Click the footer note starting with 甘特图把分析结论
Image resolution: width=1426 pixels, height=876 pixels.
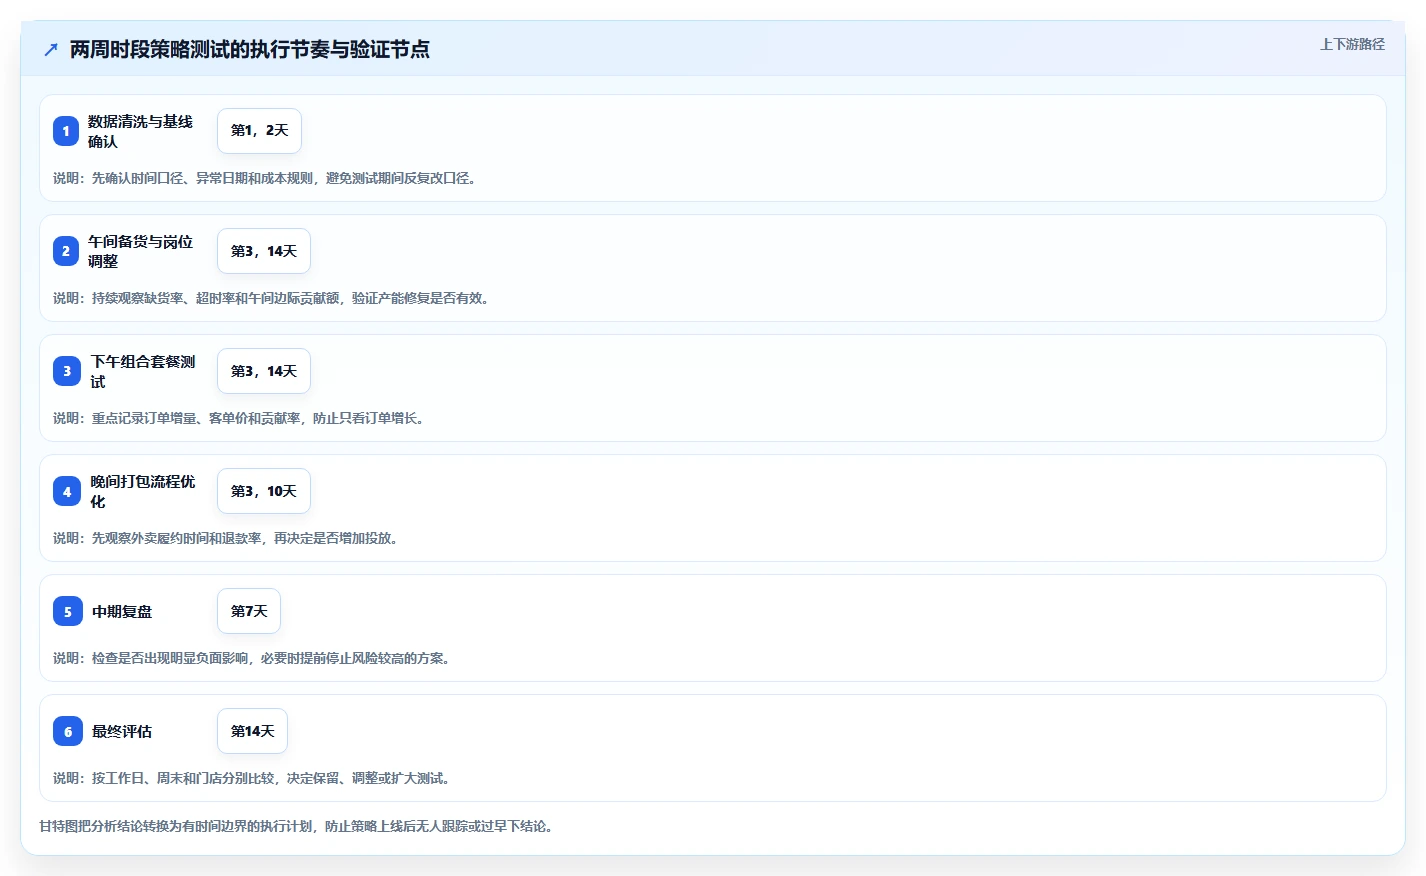tap(298, 826)
